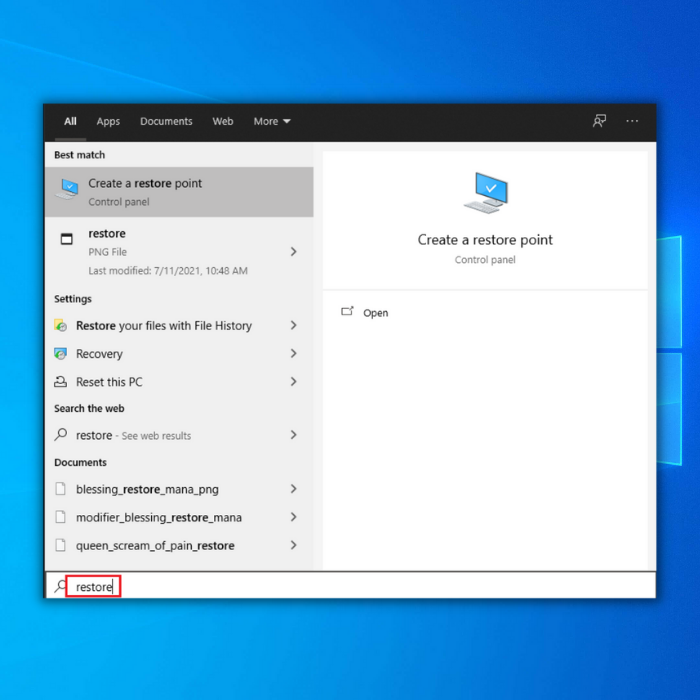Switch to the Apps tab
This screenshot has width=700, height=700.
pyautogui.click(x=108, y=121)
